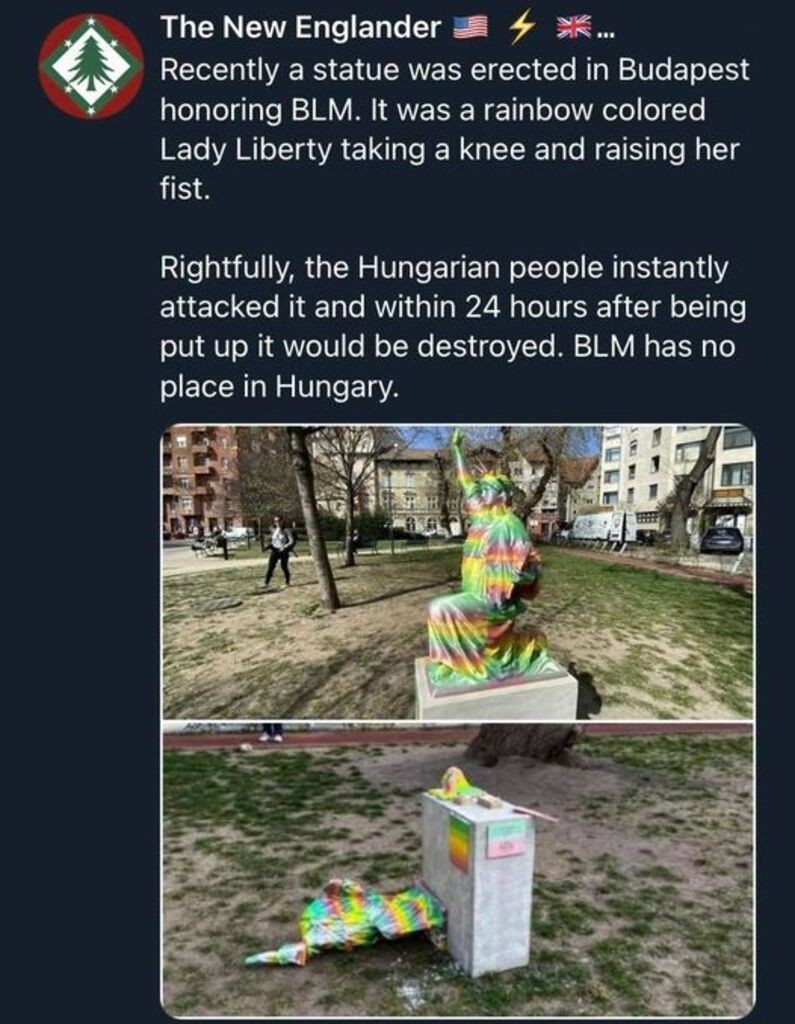
Task: Click the rainbow gradient sticker on pedestal side
Action: (x=459, y=842)
